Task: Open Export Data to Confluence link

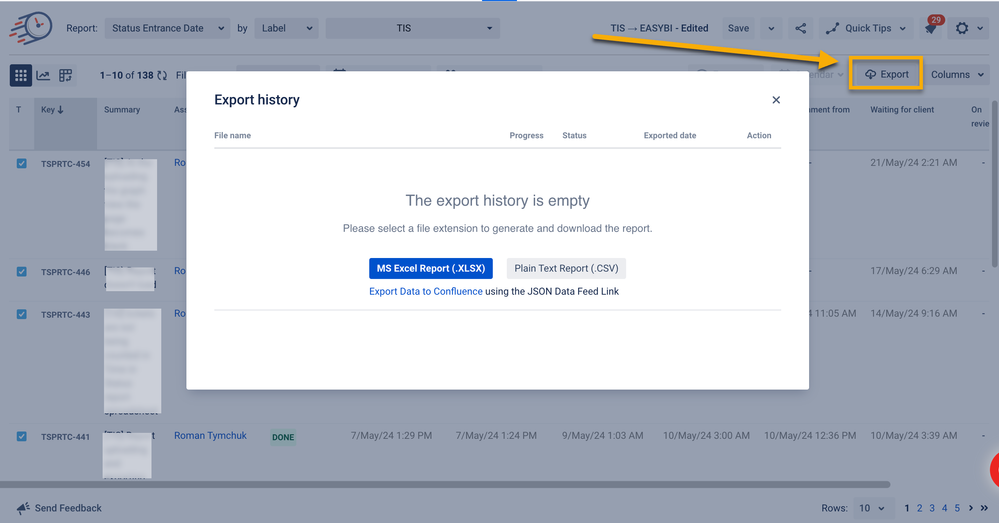Action: [x=426, y=291]
